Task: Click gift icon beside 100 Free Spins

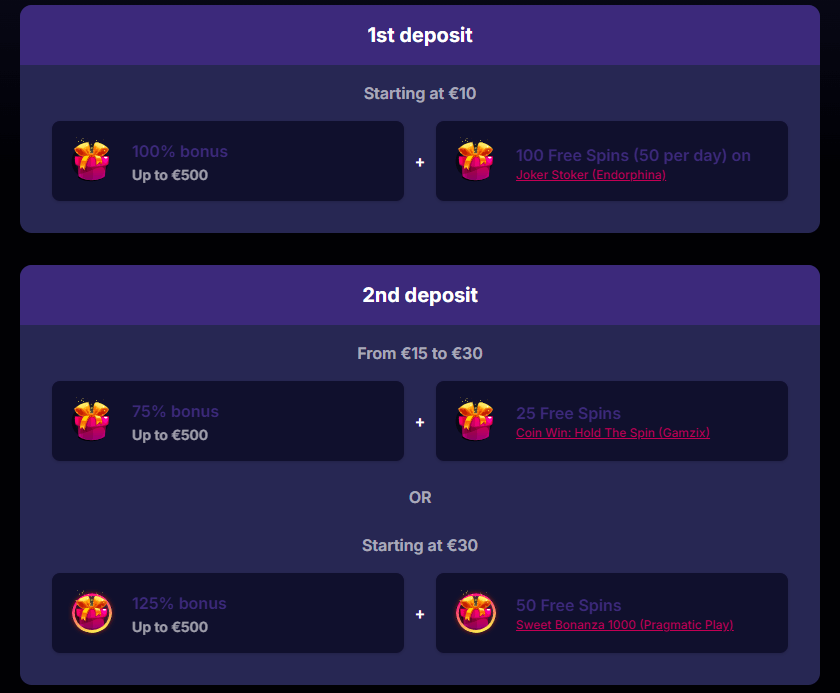Action: (x=476, y=161)
